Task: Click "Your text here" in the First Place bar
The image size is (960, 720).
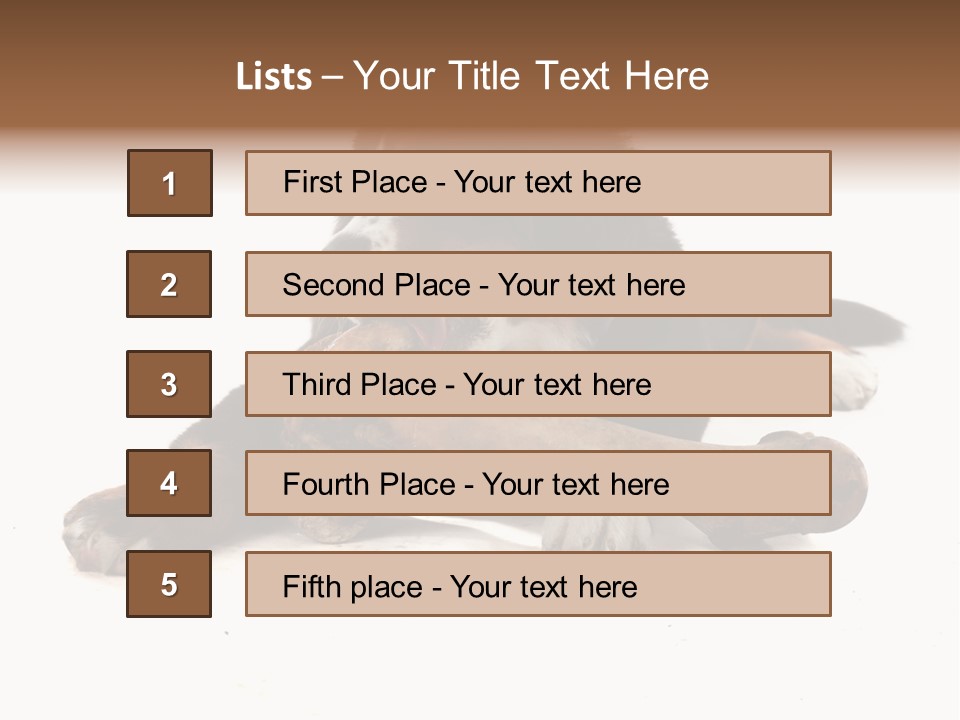Action: (x=547, y=182)
